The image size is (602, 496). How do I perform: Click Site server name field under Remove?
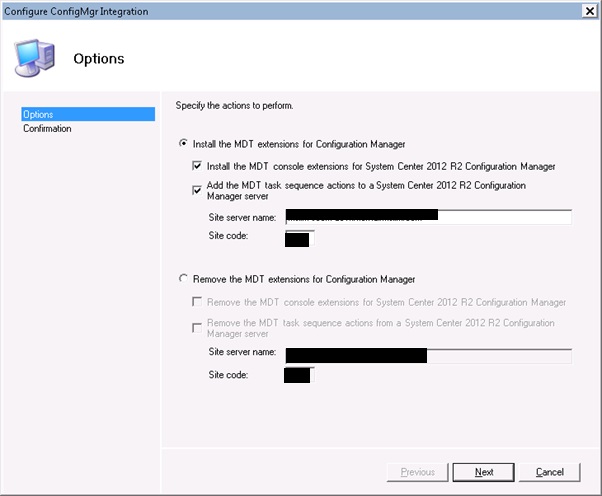pos(427,355)
